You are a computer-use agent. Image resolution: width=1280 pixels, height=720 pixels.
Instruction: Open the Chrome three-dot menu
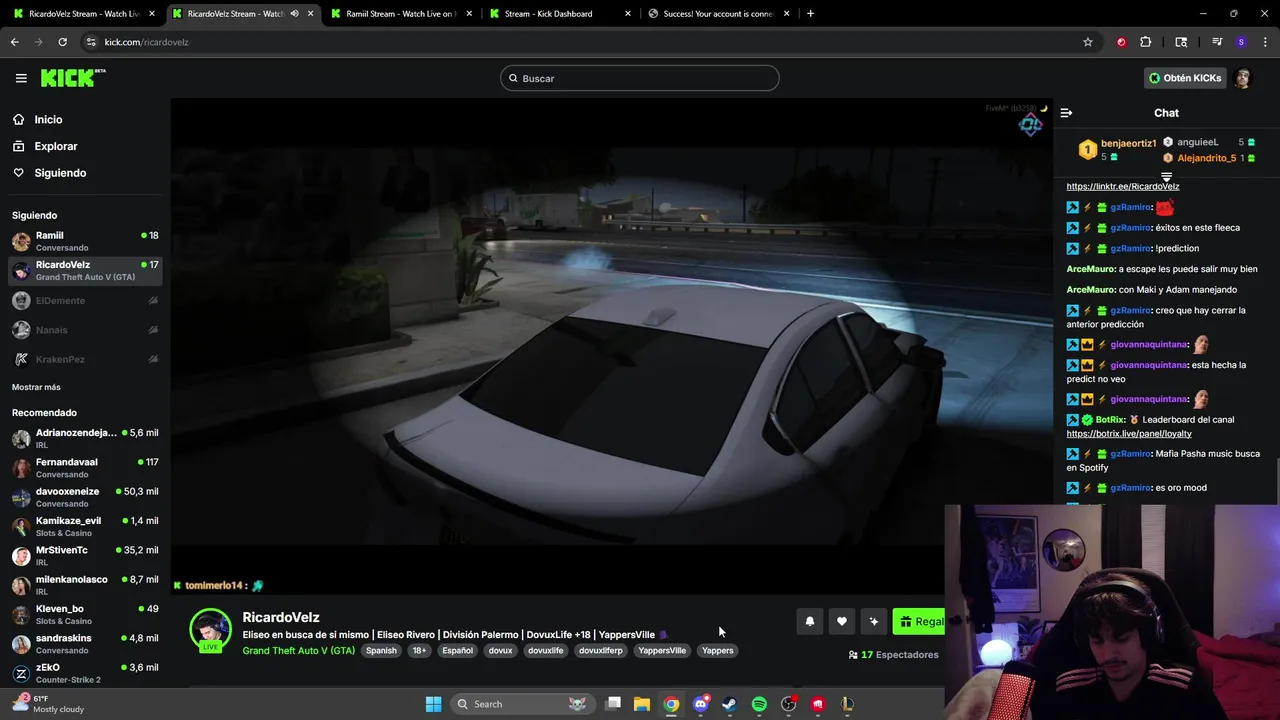click(x=1266, y=42)
